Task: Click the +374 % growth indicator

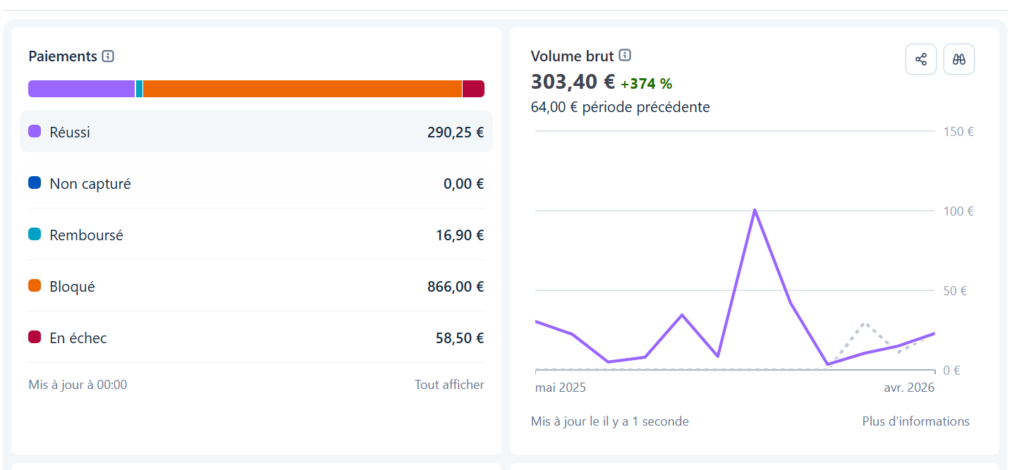Action: [646, 84]
